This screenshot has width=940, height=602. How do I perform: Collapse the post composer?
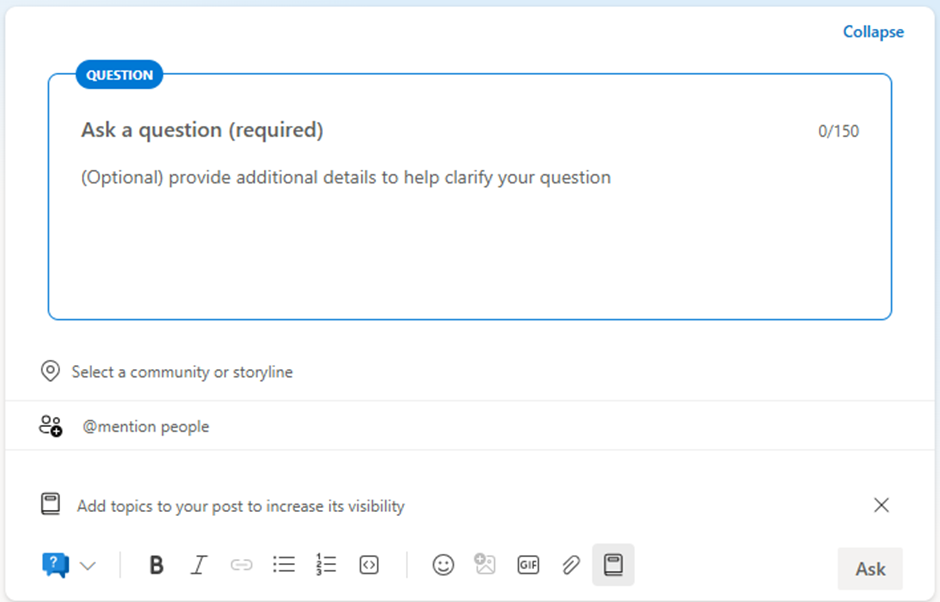pyautogui.click(x=872, y=32)
